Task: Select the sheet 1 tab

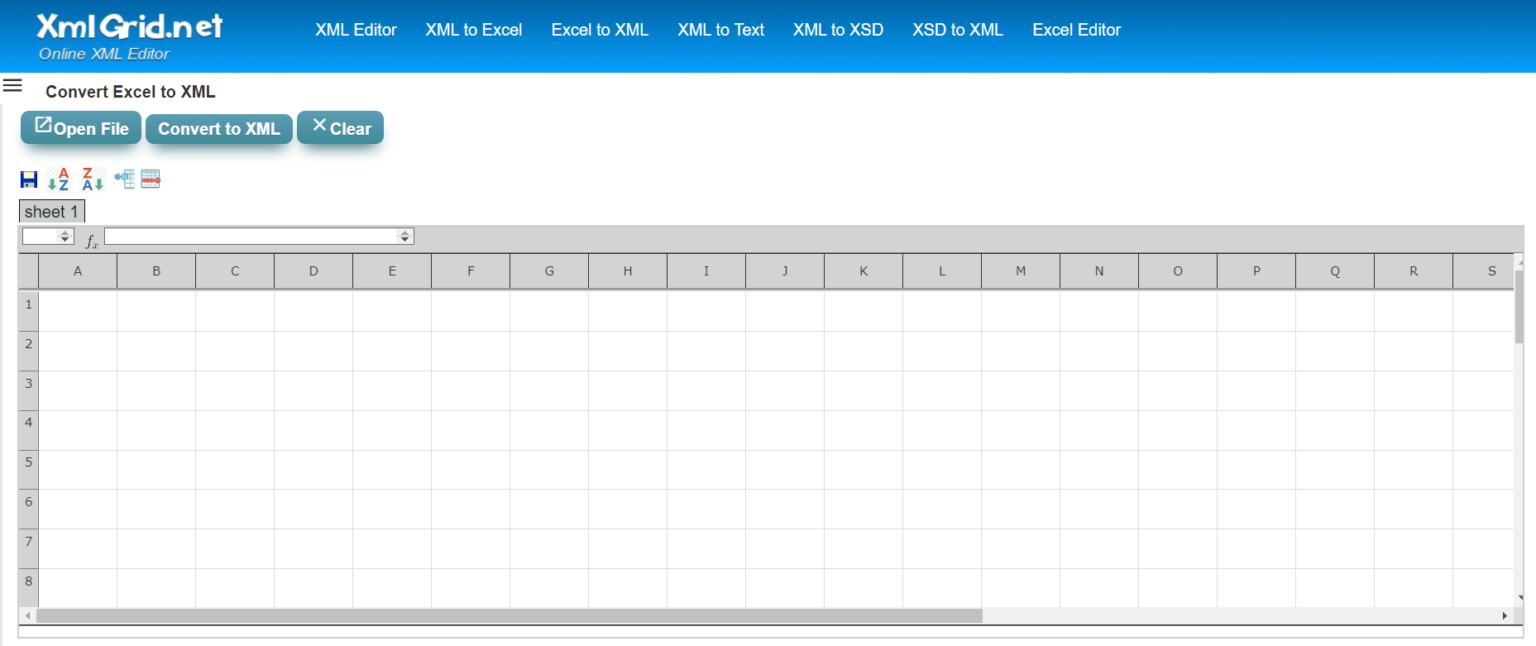Action: coord(51,211)
